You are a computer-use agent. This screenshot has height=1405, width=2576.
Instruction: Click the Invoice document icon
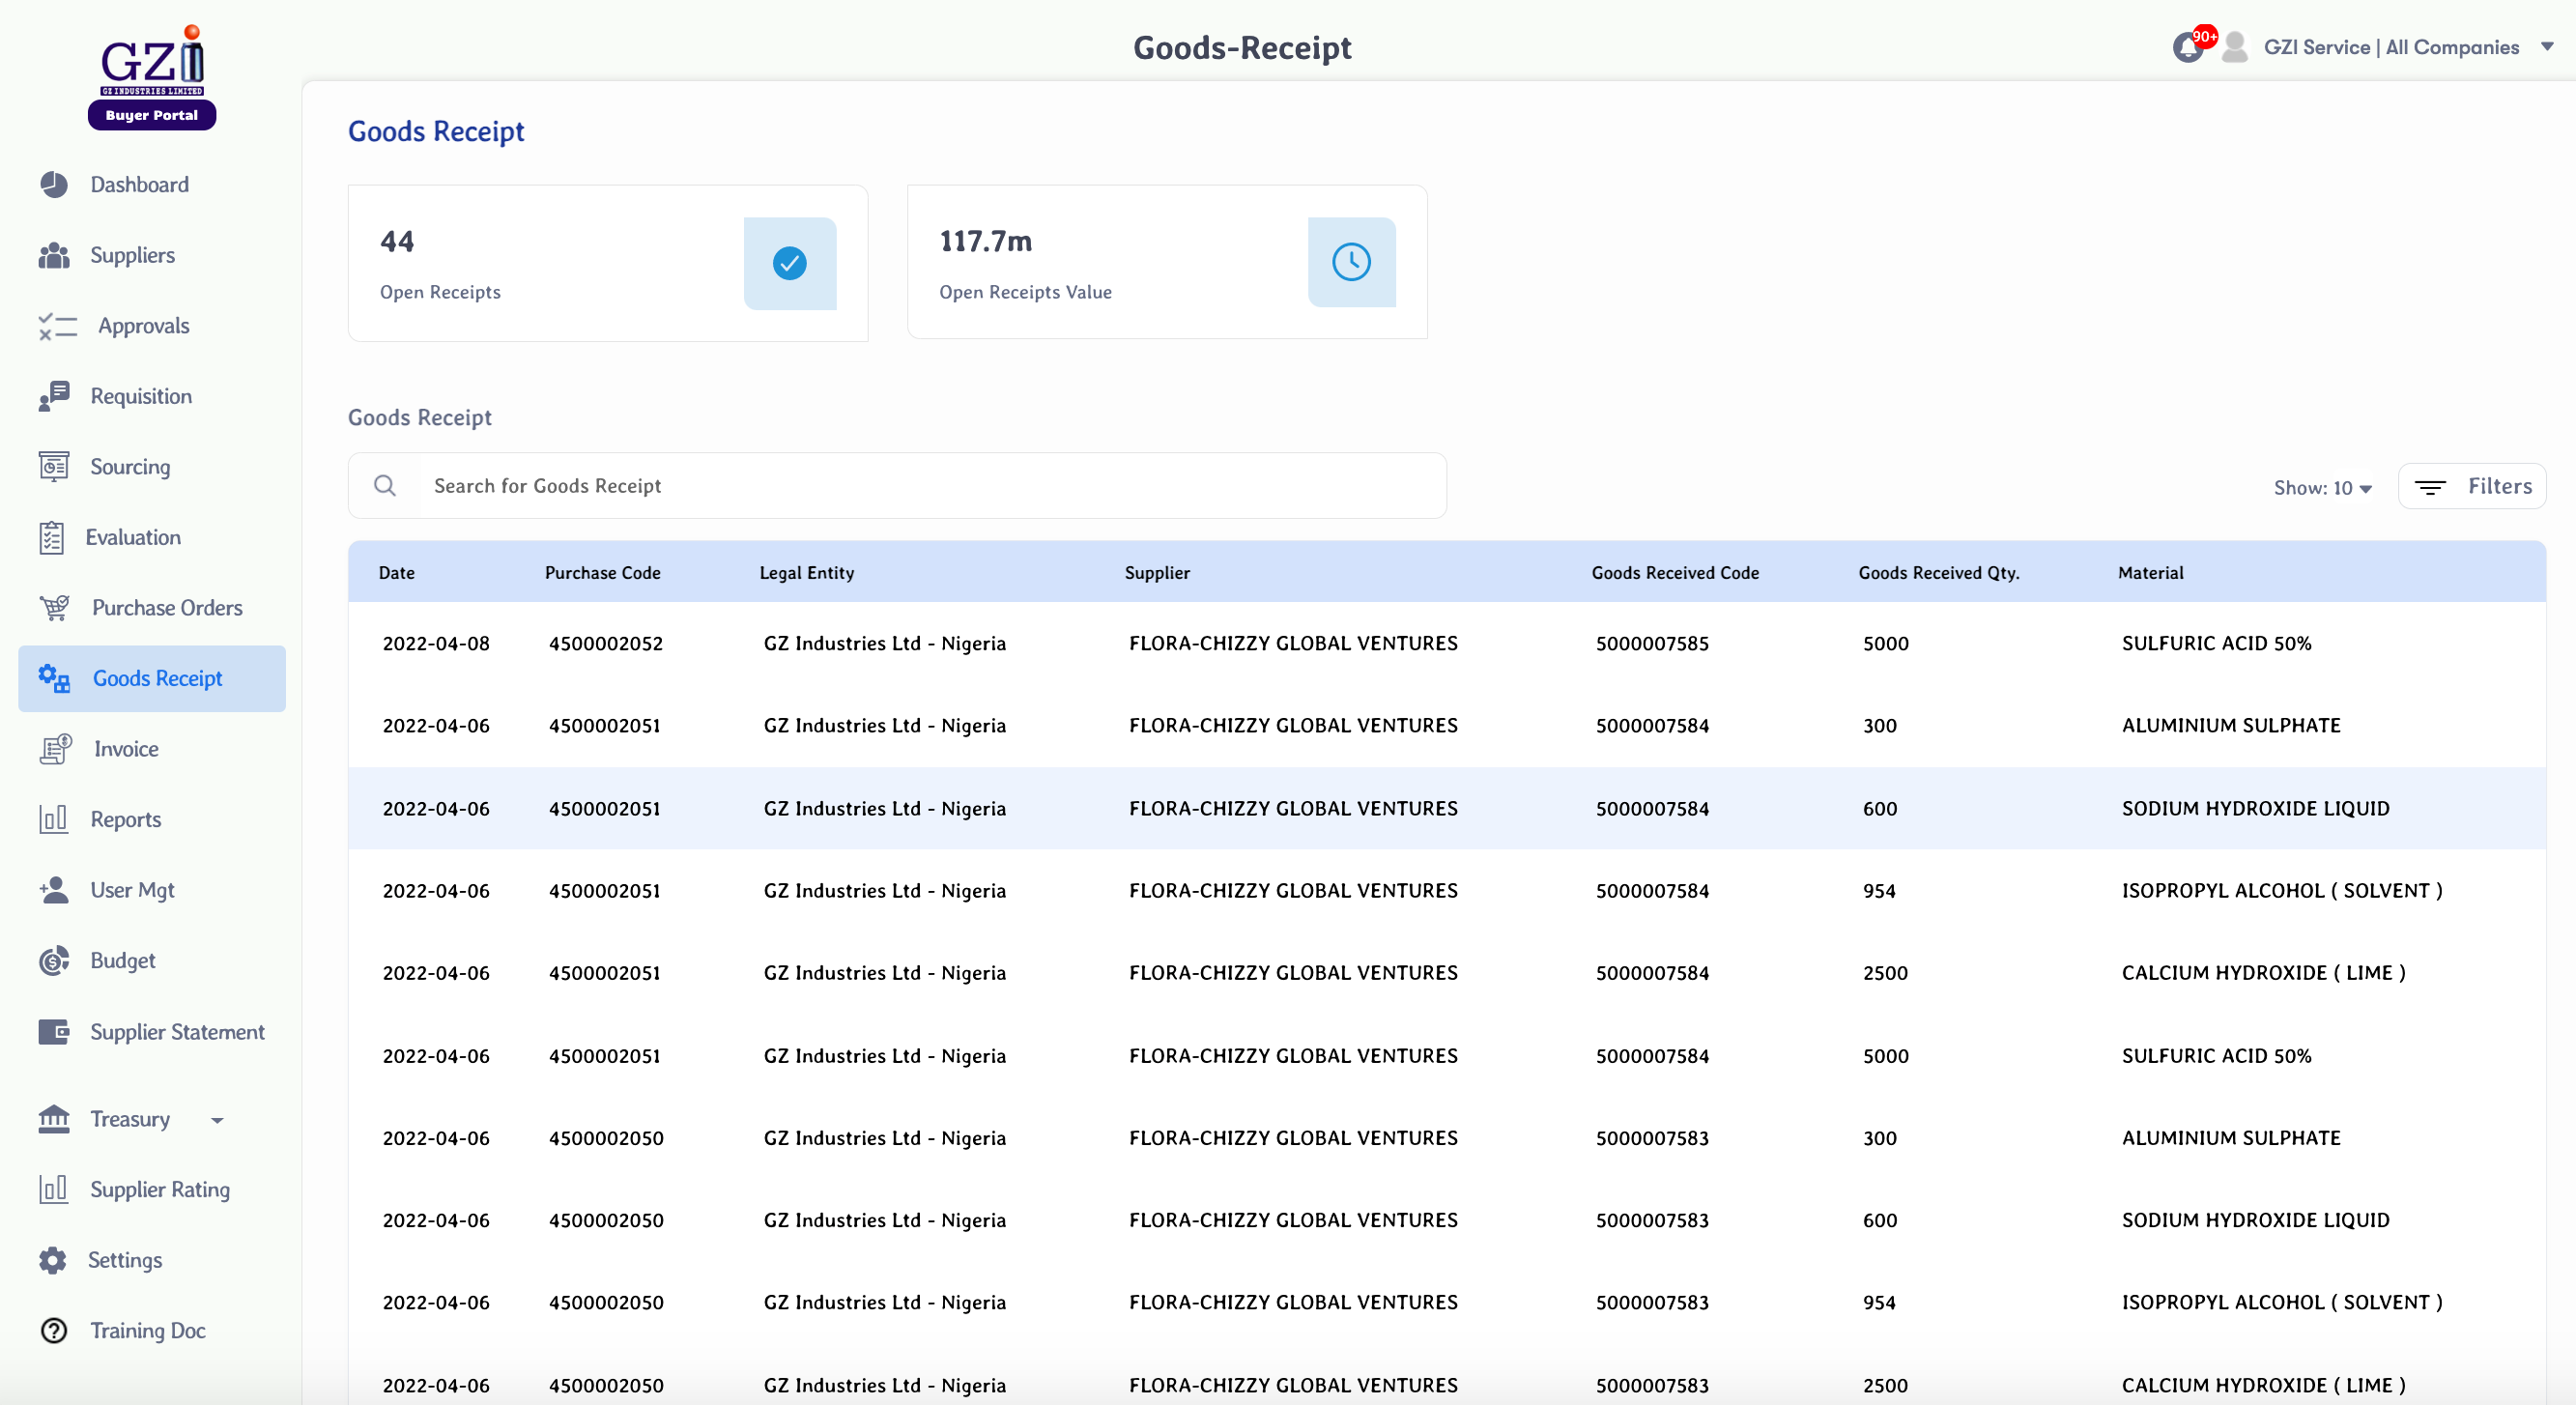[x=56, y=749]
